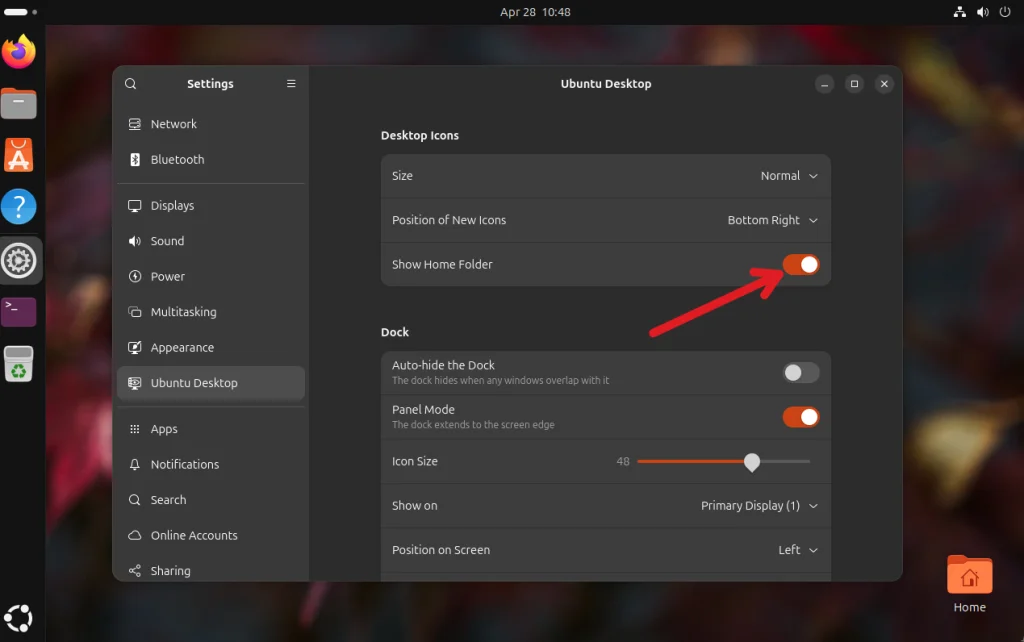Viewport: 1024px width, 642px height.
Task: Open Position on Screen dropdown showing Left
Action: (797, 550)
